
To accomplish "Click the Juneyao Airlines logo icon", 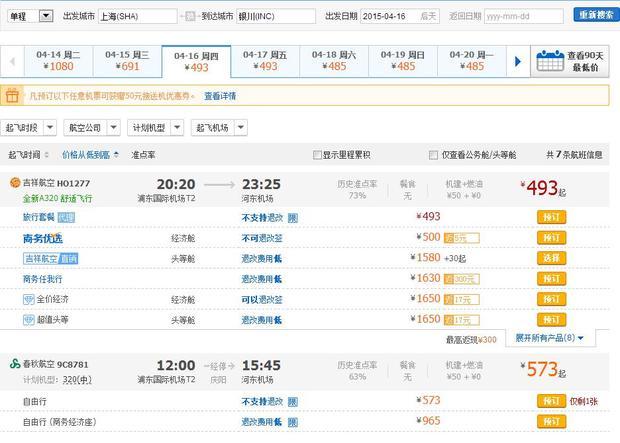I will point(14,183).
